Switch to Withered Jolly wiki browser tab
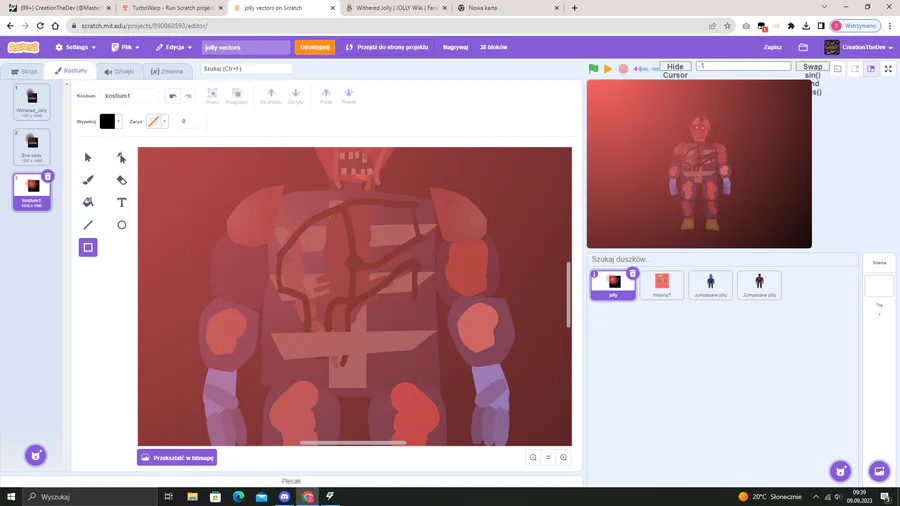 point(397,8)
